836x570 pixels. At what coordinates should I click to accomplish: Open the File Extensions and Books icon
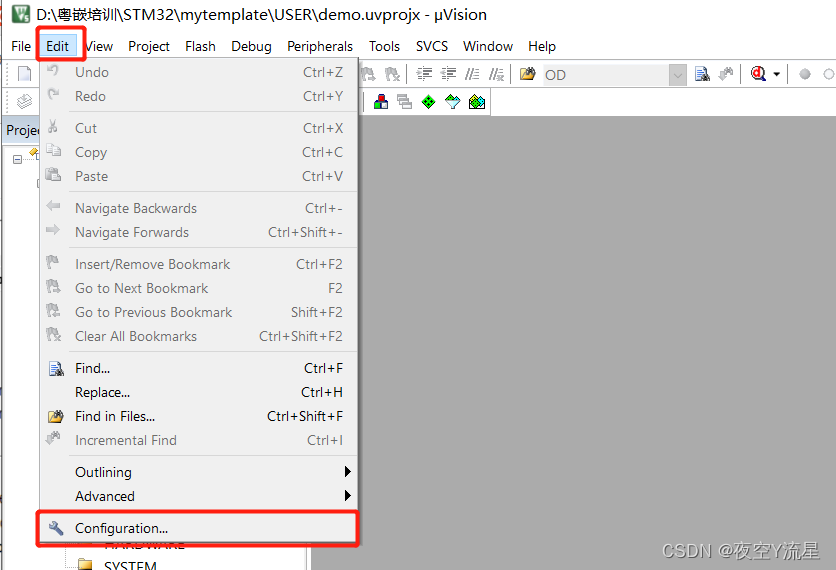(381, 101)
